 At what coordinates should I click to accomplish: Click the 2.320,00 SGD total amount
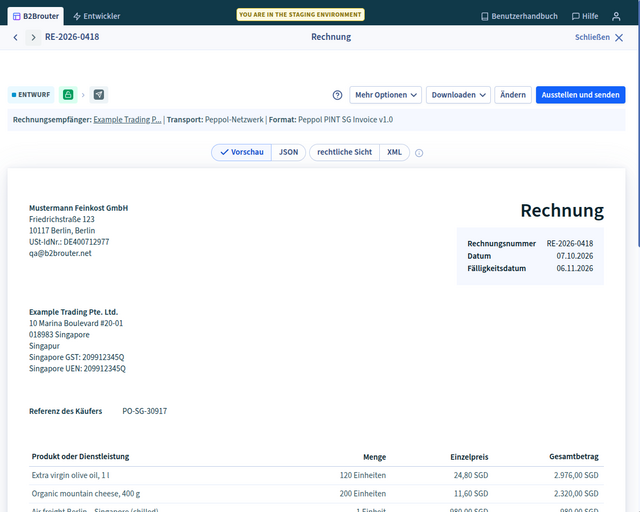pyautogui.click(x=576, y=494)
